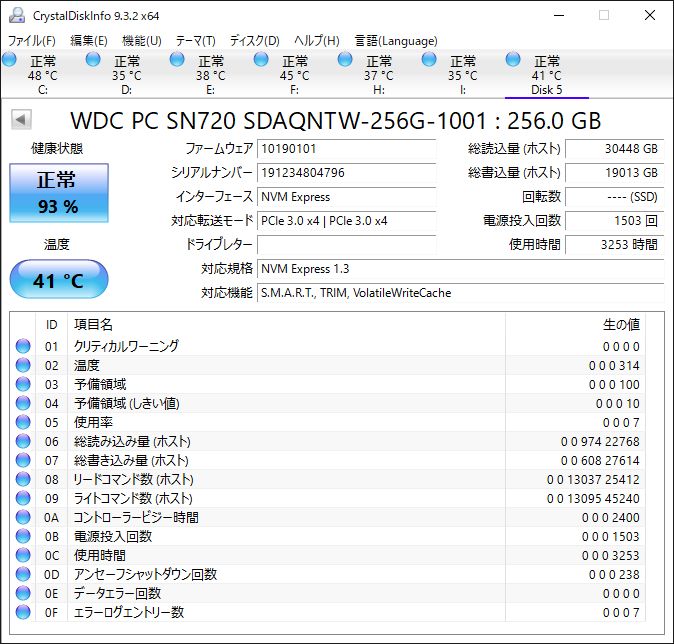Click status orb for 0B 電源投入回数 row
Viewport: 674px width, 644px height.
tap(23, 536)
